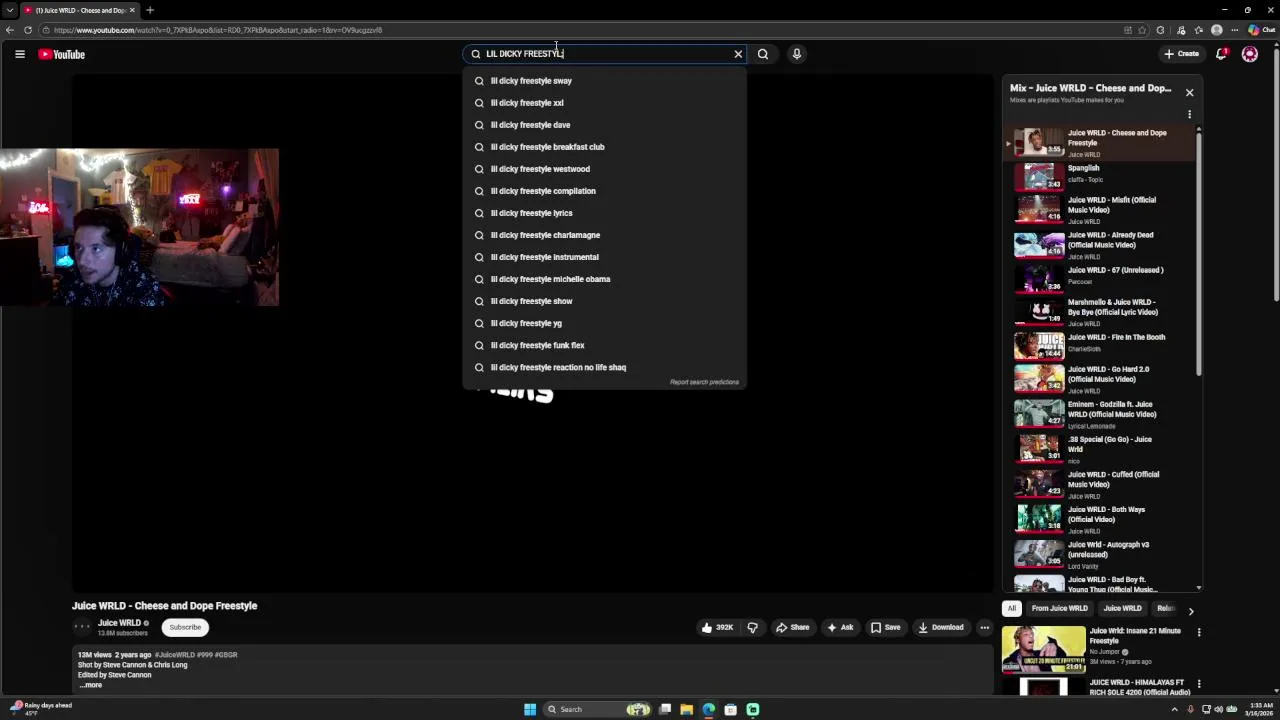Save the video to playlist
The width and height of the screenshot is (1280, 720).
point(885,627)
